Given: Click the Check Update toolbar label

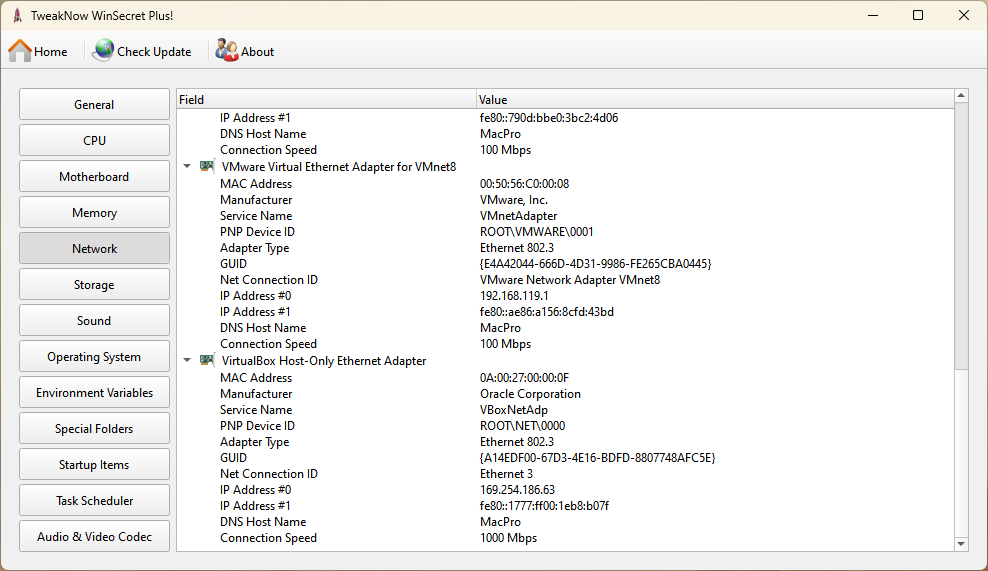Looking at the screenshot, I should click(154, 52).
